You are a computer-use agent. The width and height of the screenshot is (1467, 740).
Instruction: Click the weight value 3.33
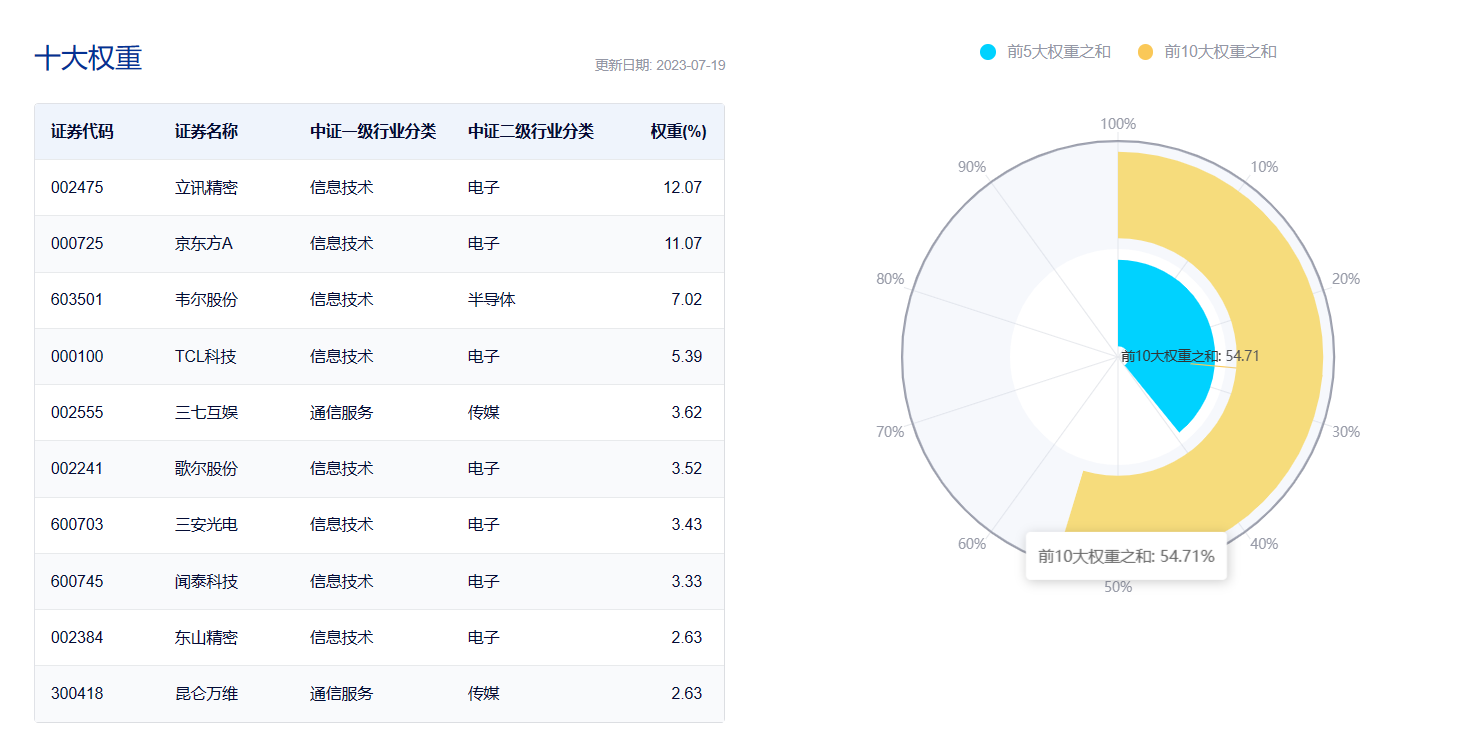pos(687,582)
